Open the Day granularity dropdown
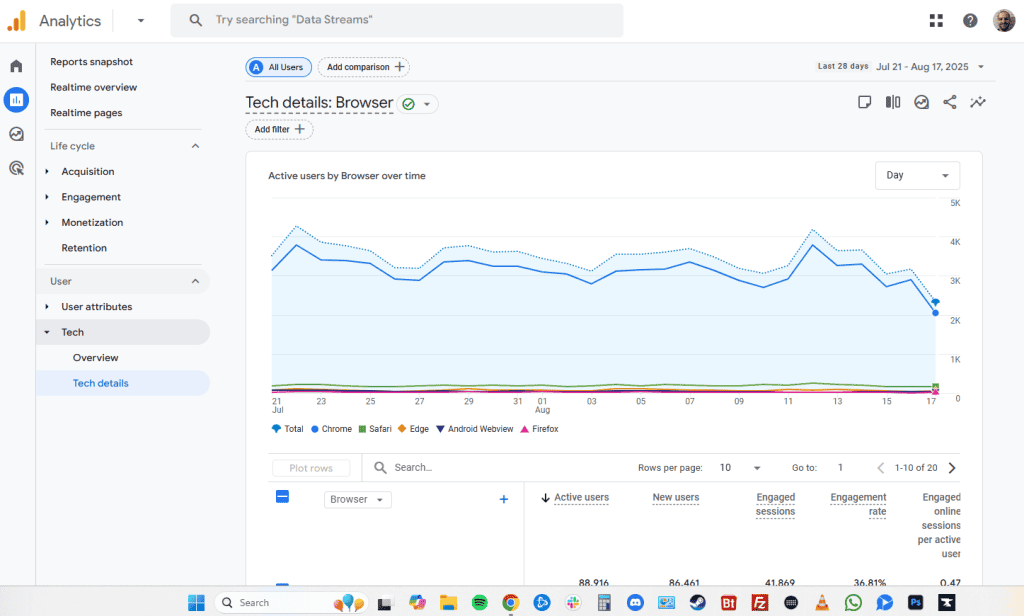This screenshot has width=1024, height=616. 917,175
